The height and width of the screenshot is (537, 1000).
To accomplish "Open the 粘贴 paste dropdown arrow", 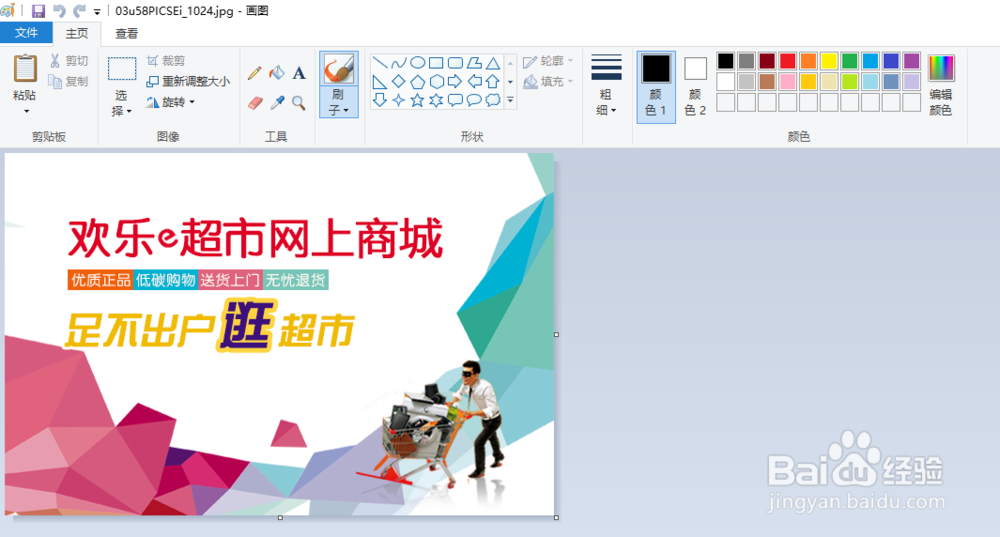I will pos(26,112).
